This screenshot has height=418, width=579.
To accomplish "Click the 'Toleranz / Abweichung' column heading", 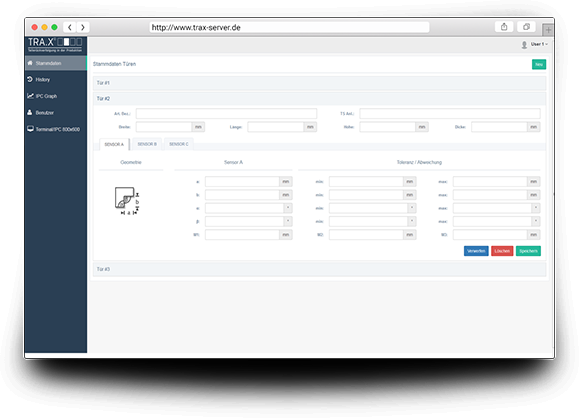I will (419, 162).
